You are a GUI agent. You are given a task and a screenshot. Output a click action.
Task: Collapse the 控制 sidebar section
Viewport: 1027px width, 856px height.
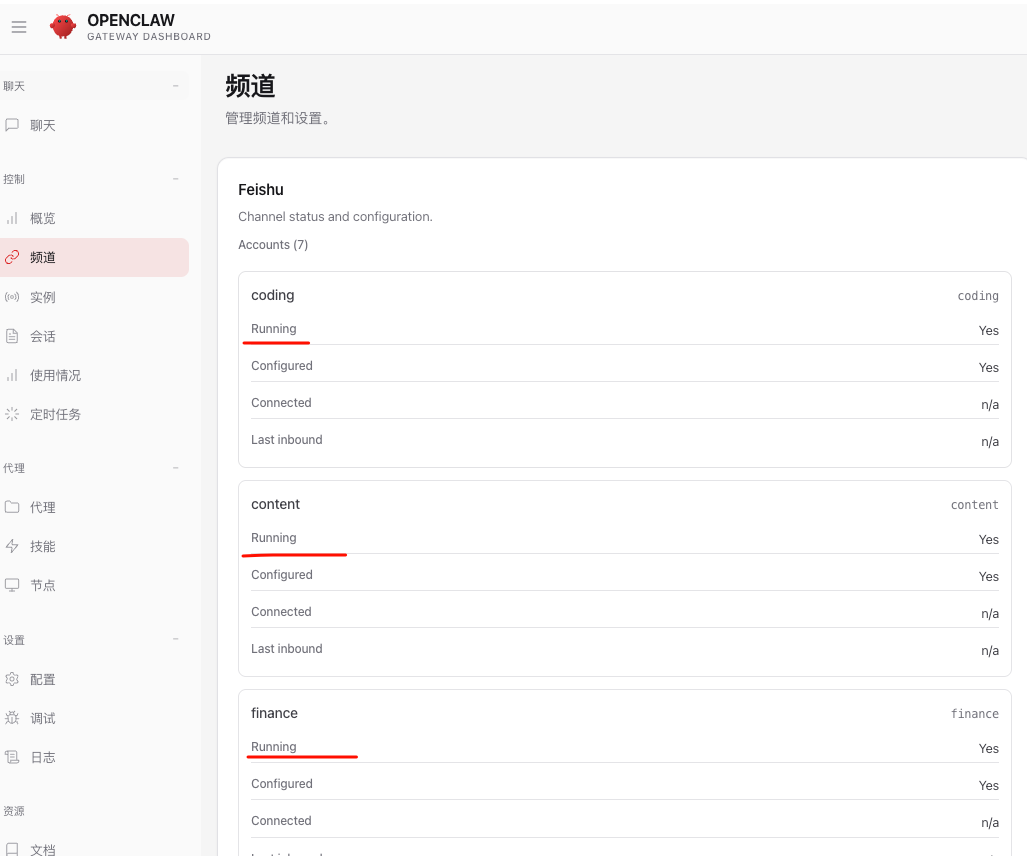[176, 179]
